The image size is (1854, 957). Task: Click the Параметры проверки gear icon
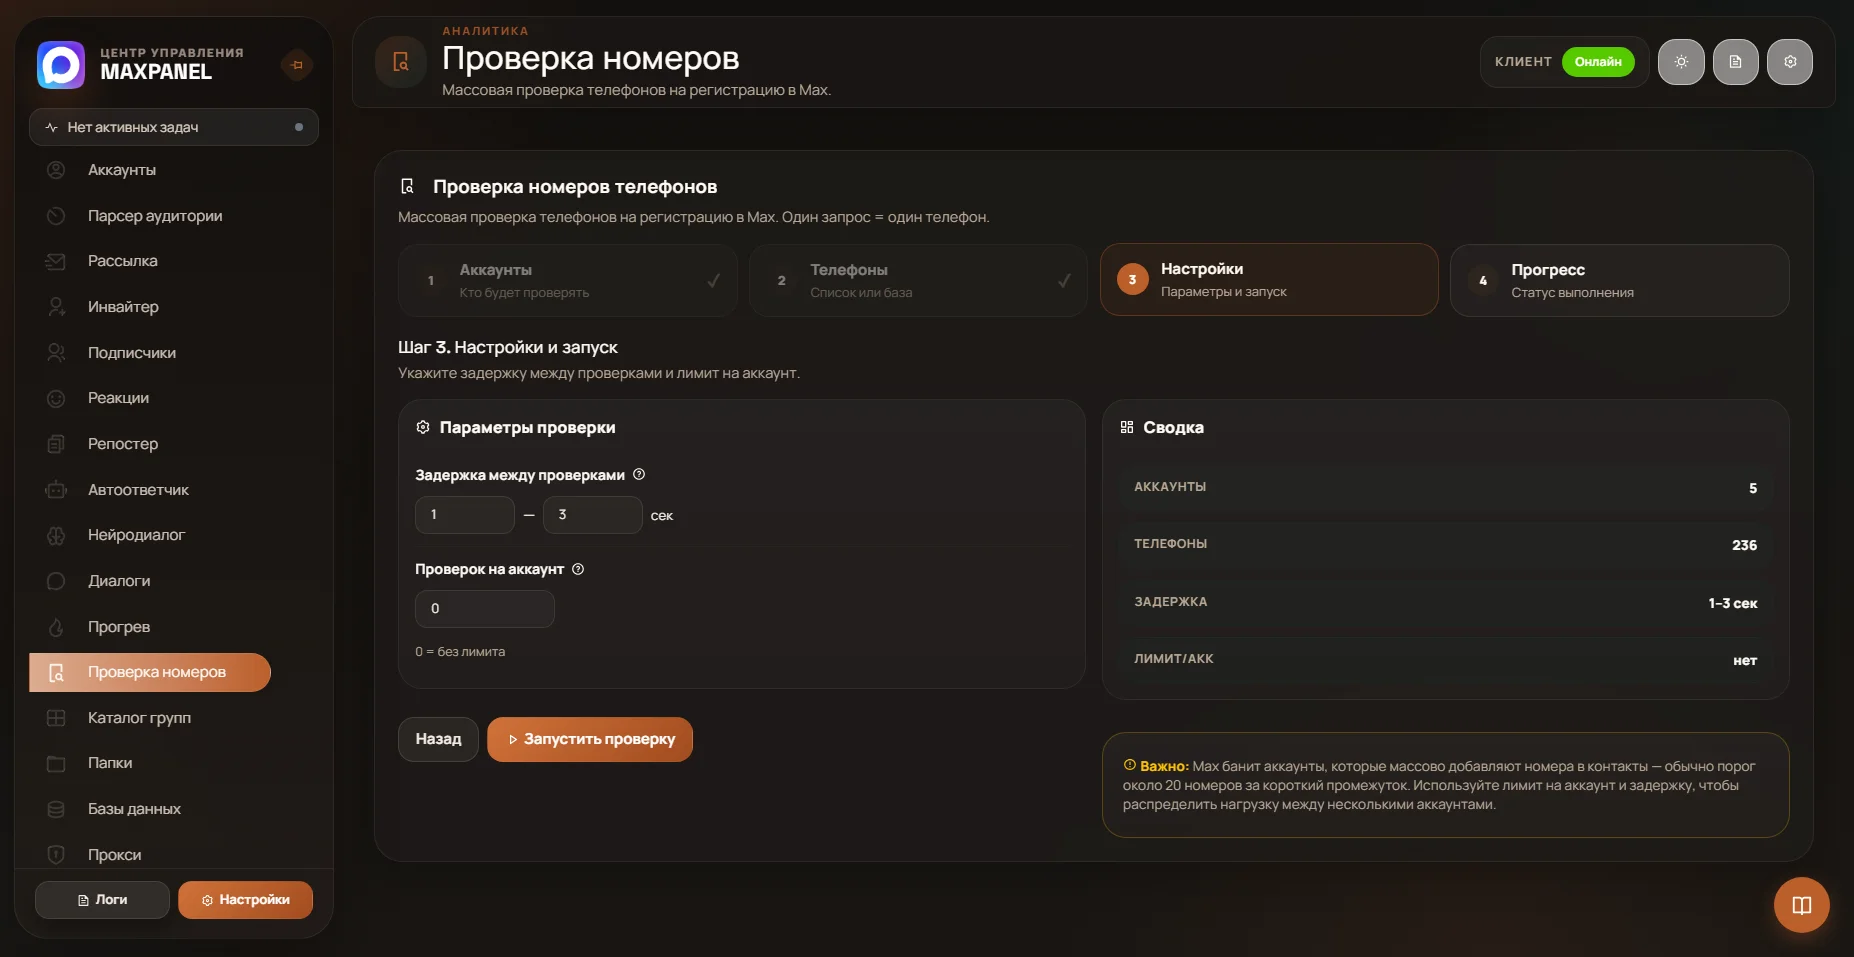point(423,427)
